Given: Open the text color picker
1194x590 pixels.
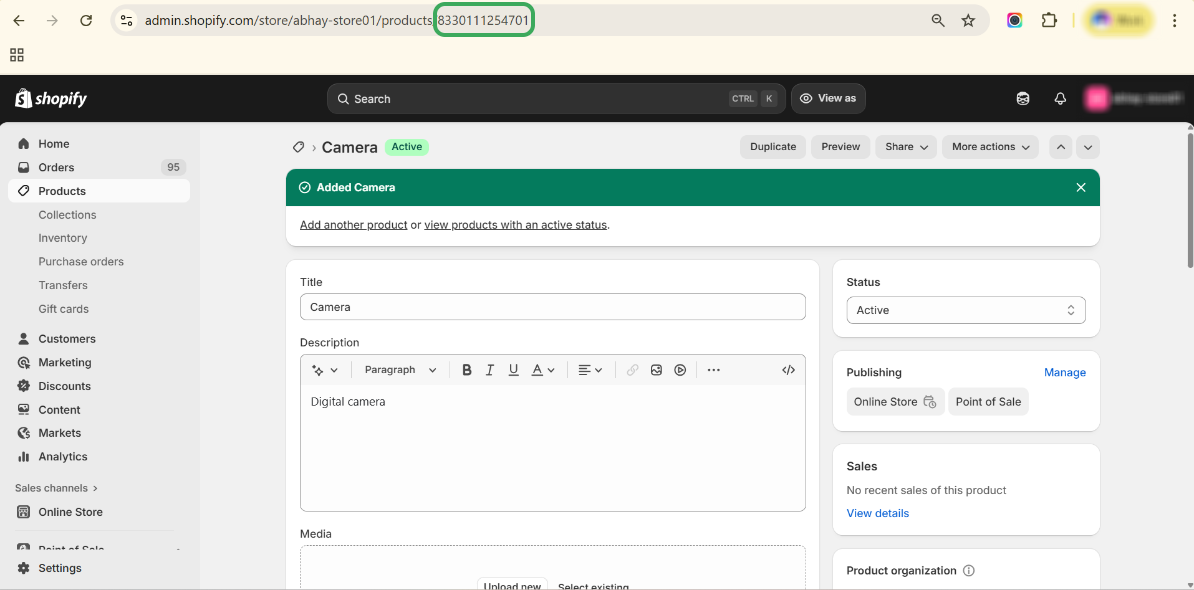Looking at the screenshot, I should tap(542, 370).
